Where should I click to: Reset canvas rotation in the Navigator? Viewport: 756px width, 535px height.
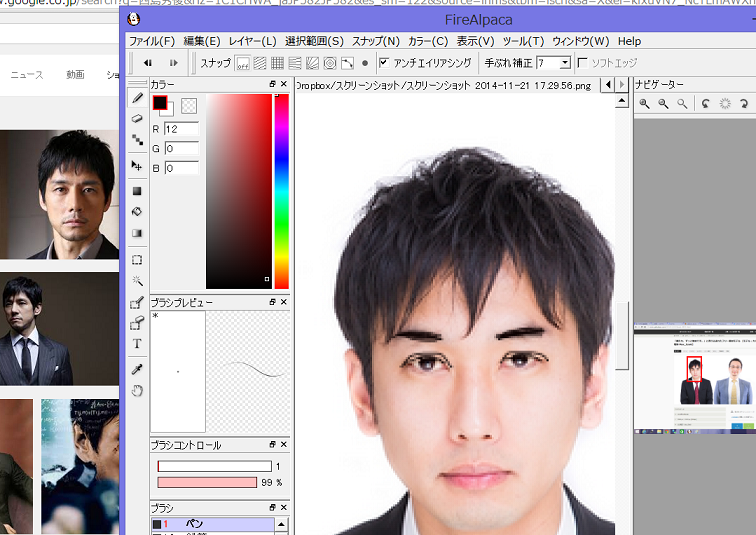725,104
